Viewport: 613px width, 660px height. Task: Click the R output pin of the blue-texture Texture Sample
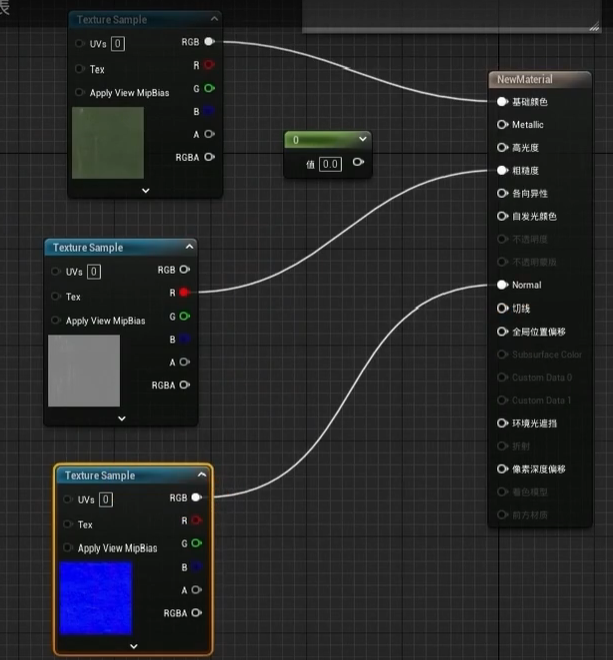pos(197,520)
